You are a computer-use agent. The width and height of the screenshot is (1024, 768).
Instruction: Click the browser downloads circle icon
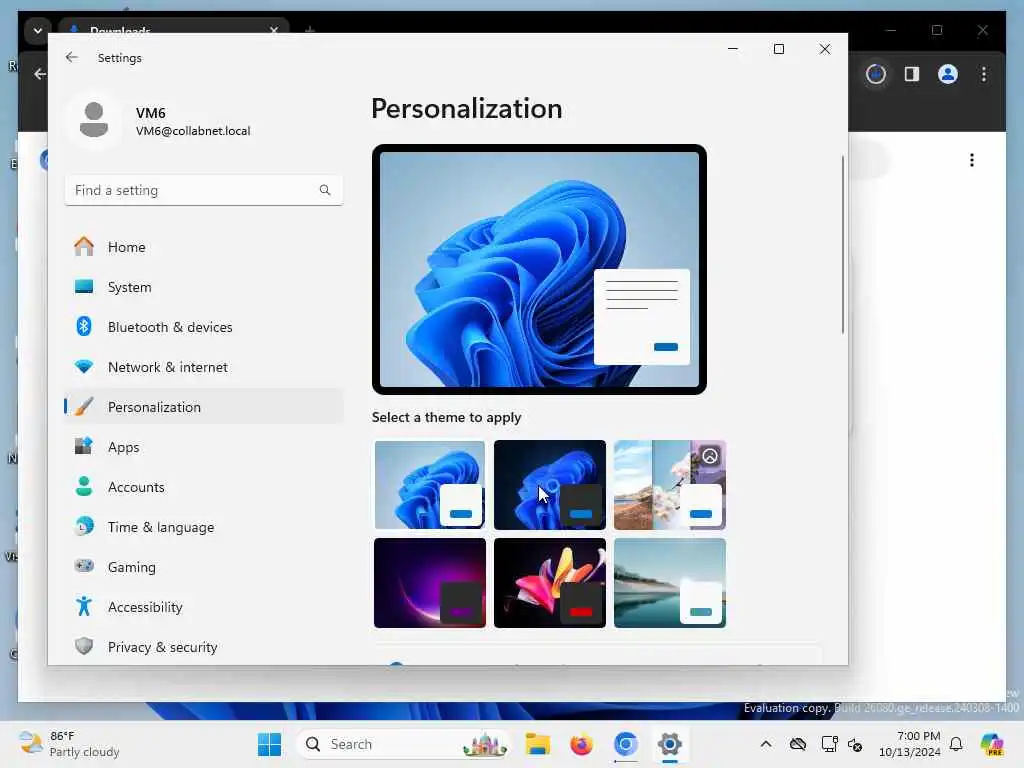click(x=876, y=74)
